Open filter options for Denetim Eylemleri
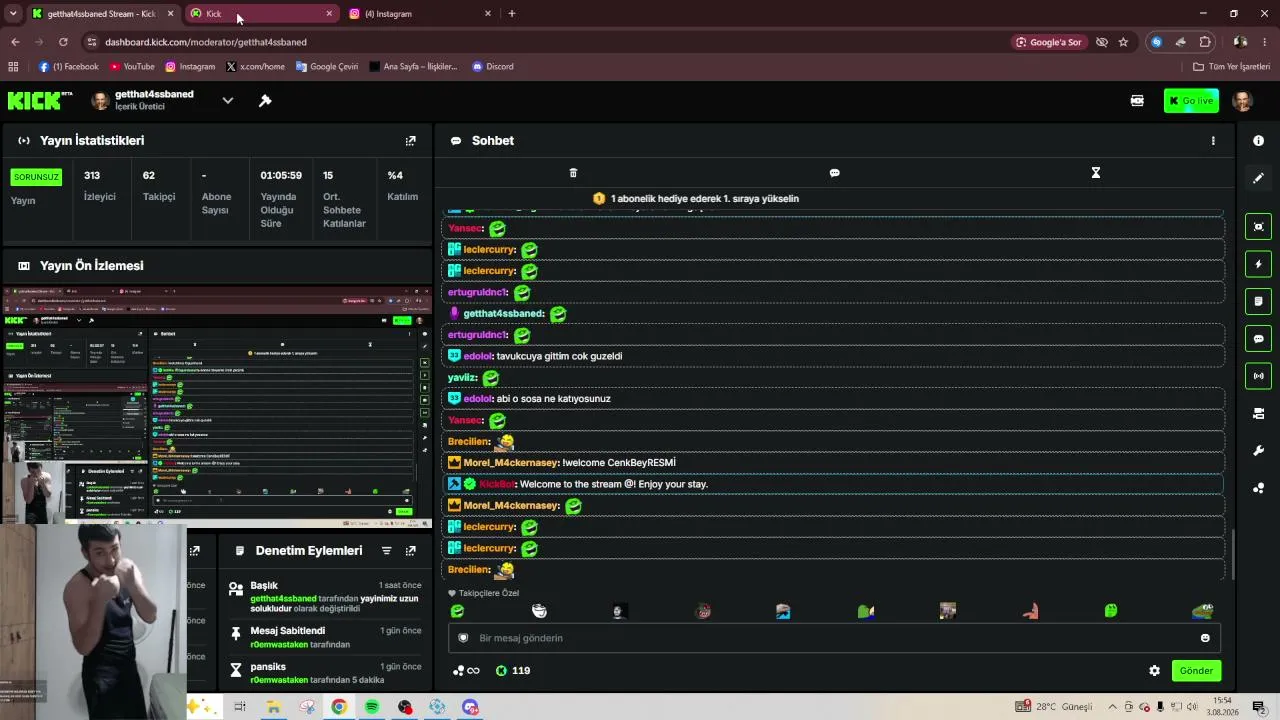The image size is (1280, 720). click(x=386, y=551)
